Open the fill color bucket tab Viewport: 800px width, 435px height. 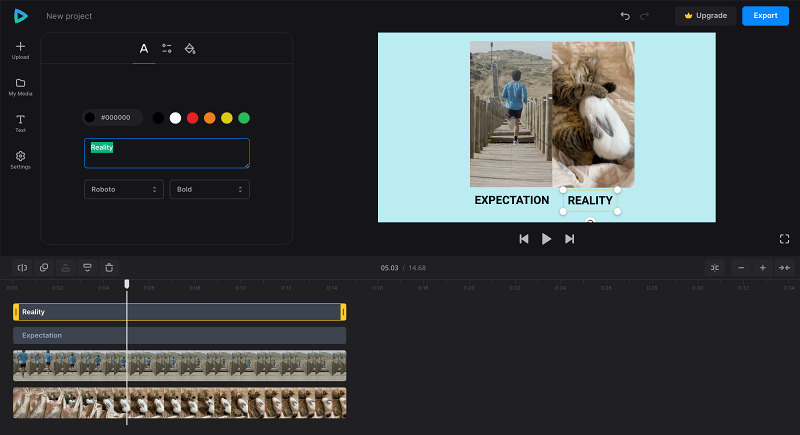(x=190, y=48)
